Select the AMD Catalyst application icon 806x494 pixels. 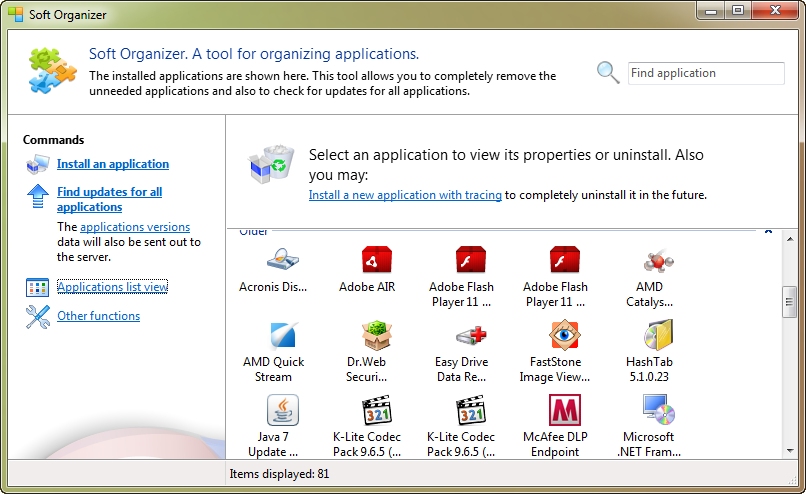[x=658, y=261]
